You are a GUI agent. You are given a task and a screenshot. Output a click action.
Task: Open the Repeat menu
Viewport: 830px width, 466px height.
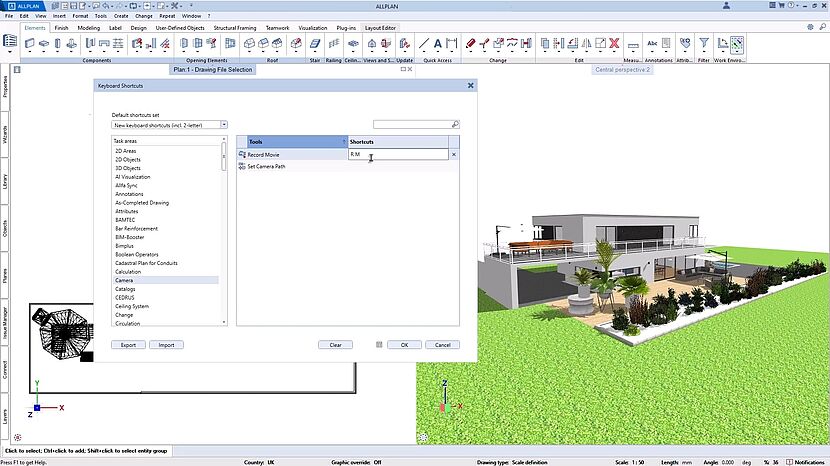(168, 16)
